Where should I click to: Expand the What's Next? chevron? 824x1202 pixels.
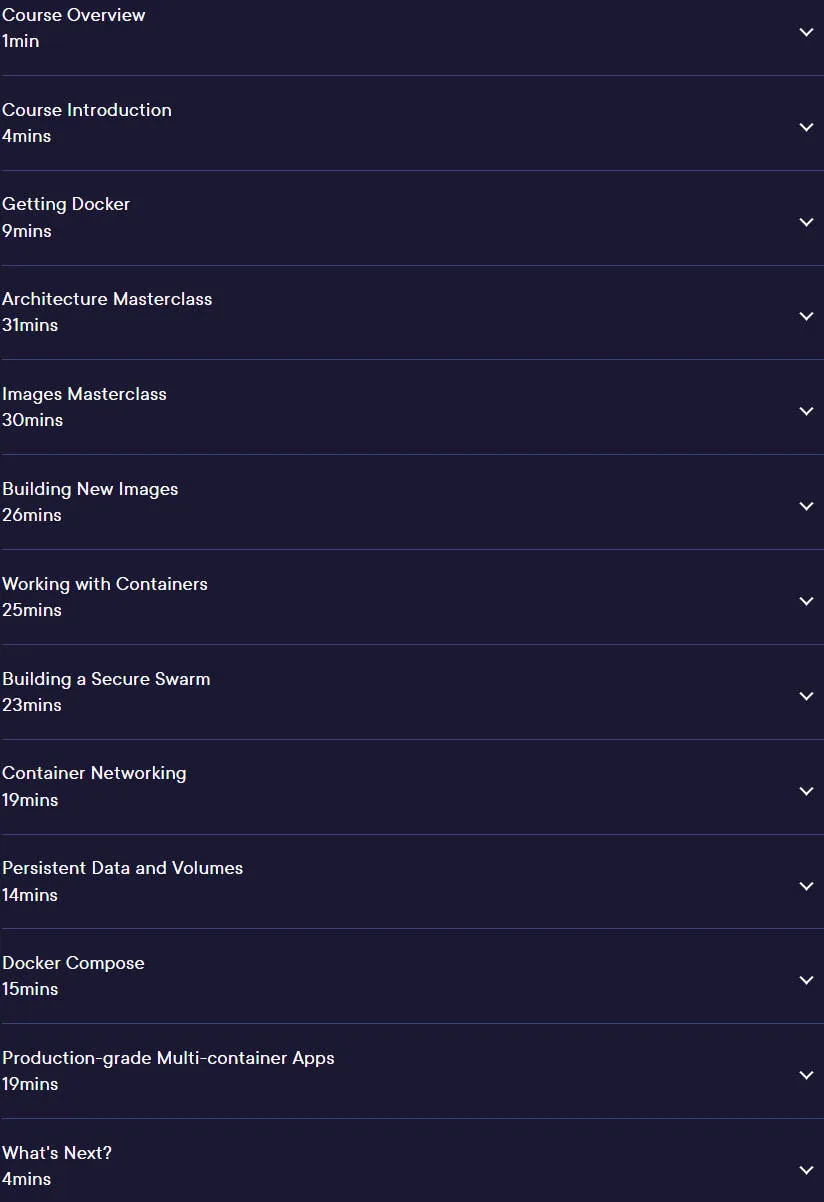coord(806,1170)
